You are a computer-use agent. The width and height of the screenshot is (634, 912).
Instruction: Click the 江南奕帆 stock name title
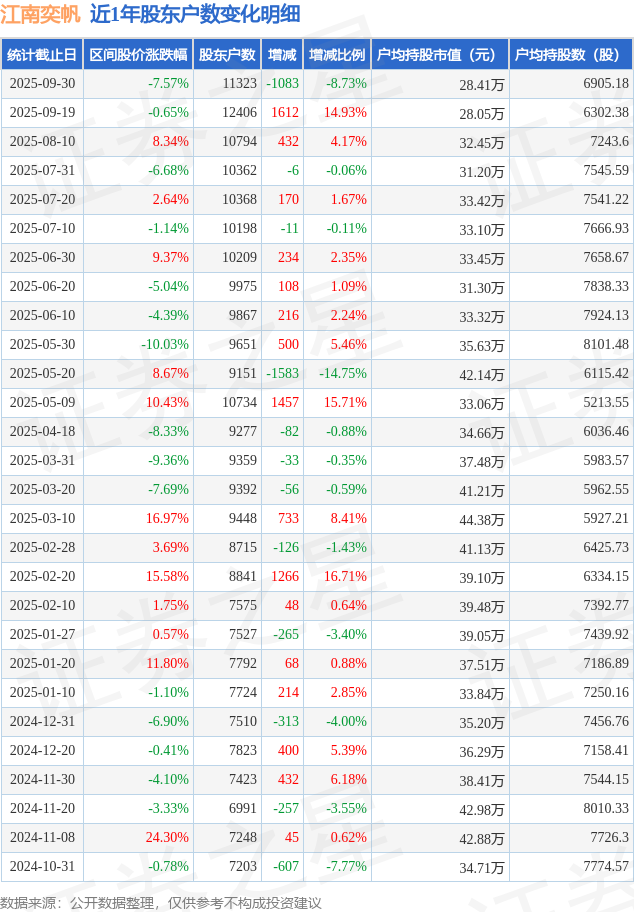(x=41, y=15)
